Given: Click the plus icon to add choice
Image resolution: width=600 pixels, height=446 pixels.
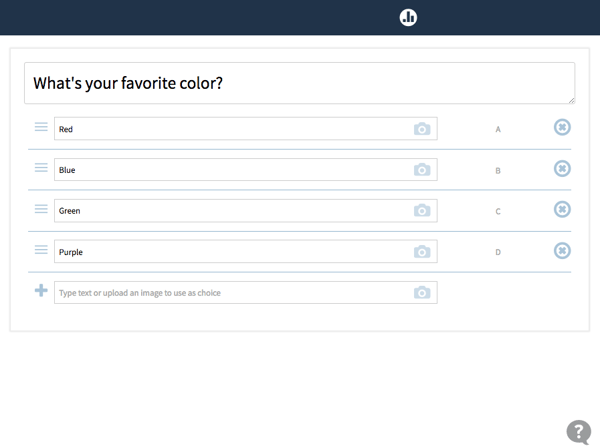Looking at the screenshot, I should [x=41, y=291].
